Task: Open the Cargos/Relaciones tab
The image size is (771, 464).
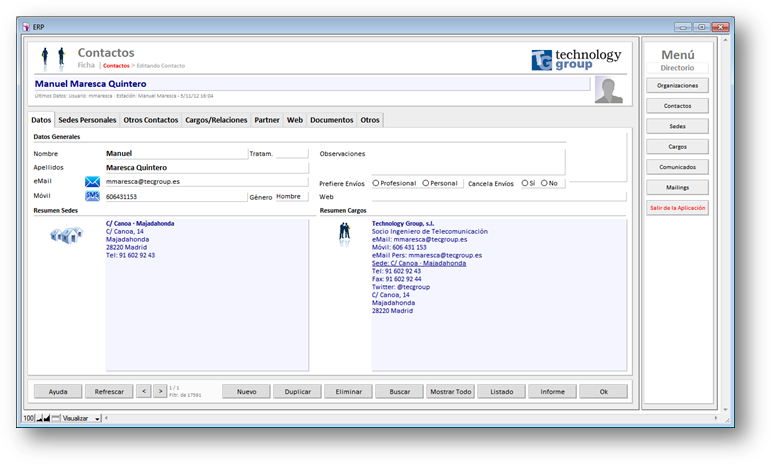Action: point(216,120)
